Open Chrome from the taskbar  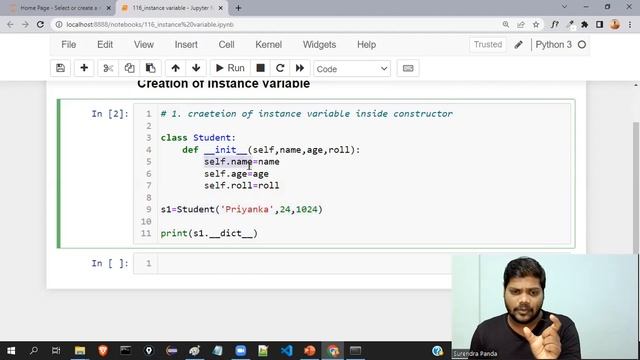[x=333, y=351]
